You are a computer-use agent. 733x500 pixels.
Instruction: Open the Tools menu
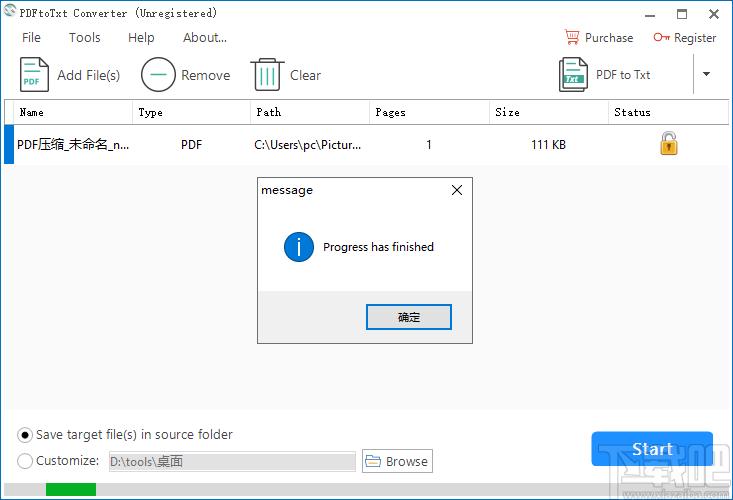85,37
